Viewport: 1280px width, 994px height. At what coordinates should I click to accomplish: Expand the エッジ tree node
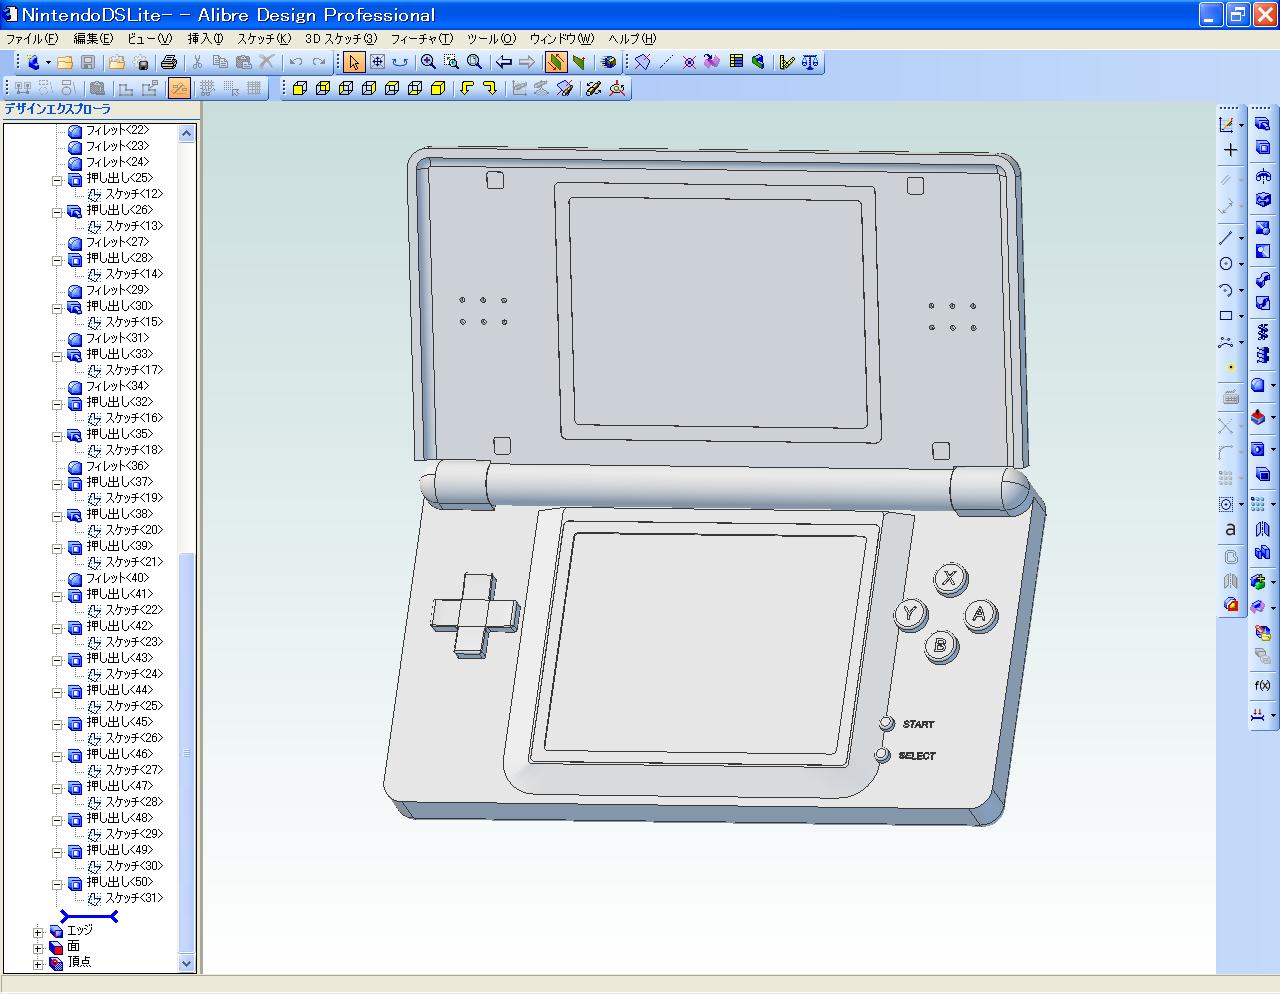[38, 930]
